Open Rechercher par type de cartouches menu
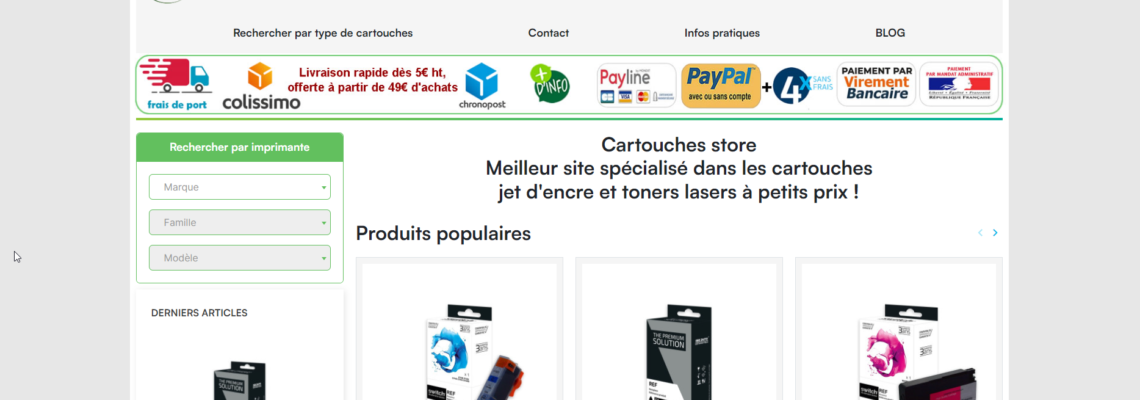The width and height of the screenshot is (1140, 400). [323, 33]
